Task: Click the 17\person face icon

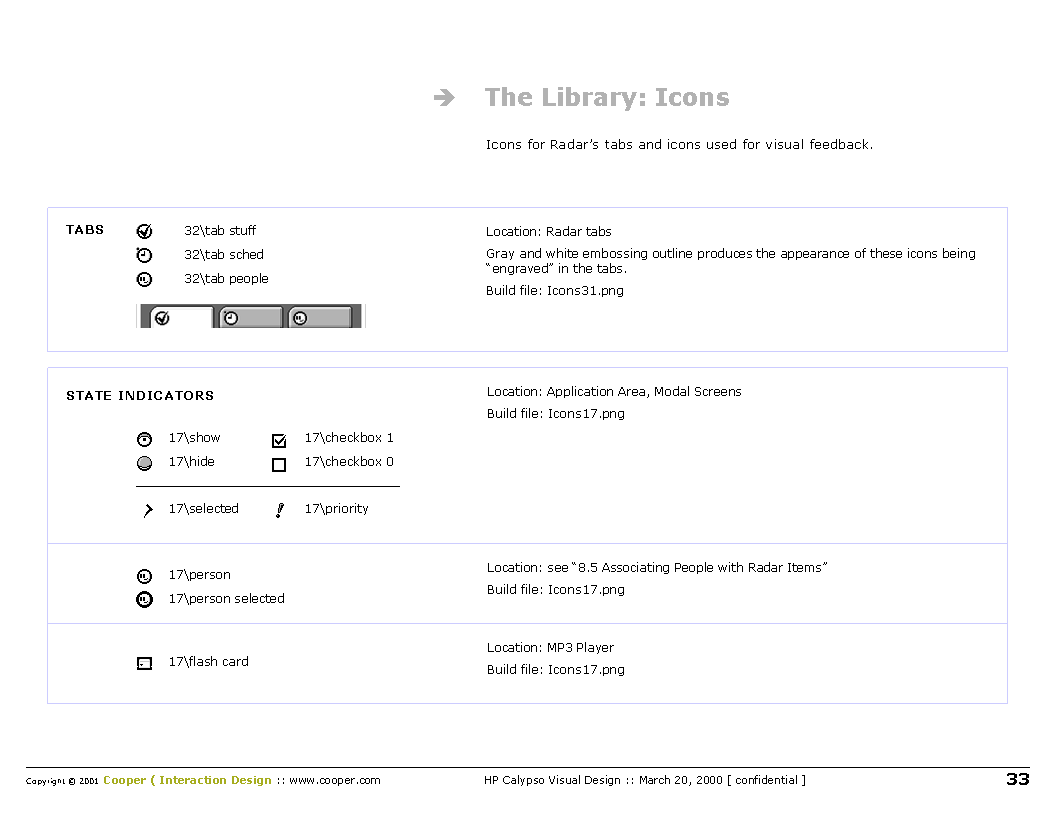Action: [x=144, y=576]
